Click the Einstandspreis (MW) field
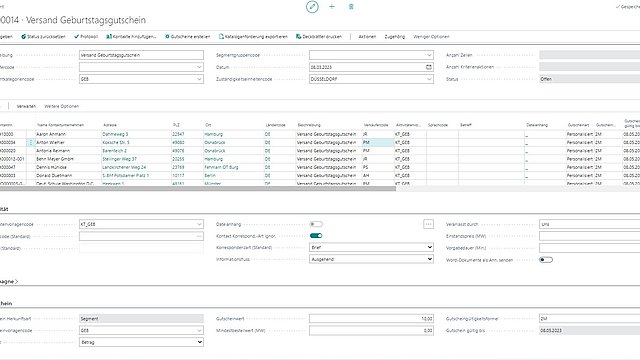The height and width of the screenshot is (360, 640). pyautogui.click(x=589, y=236)
